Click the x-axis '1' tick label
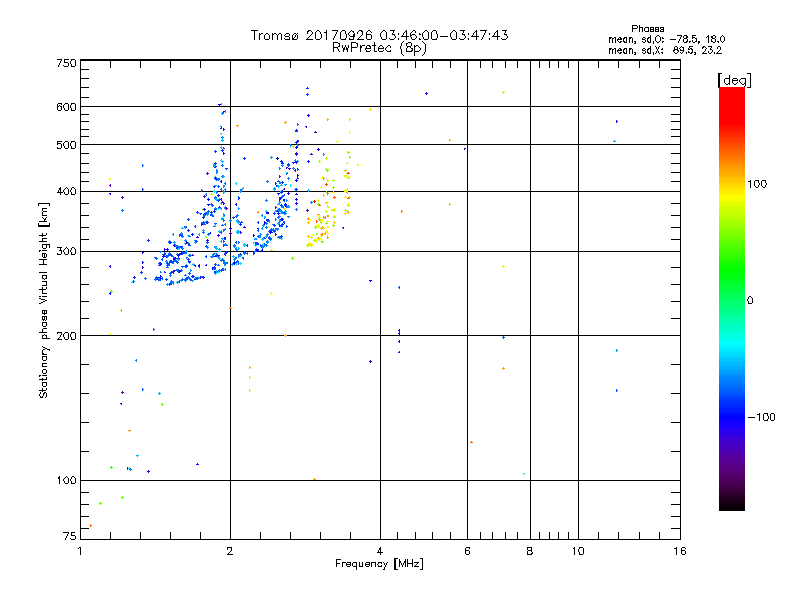The width and height of the screenshot is (800, 600). [x=80, y=551]
